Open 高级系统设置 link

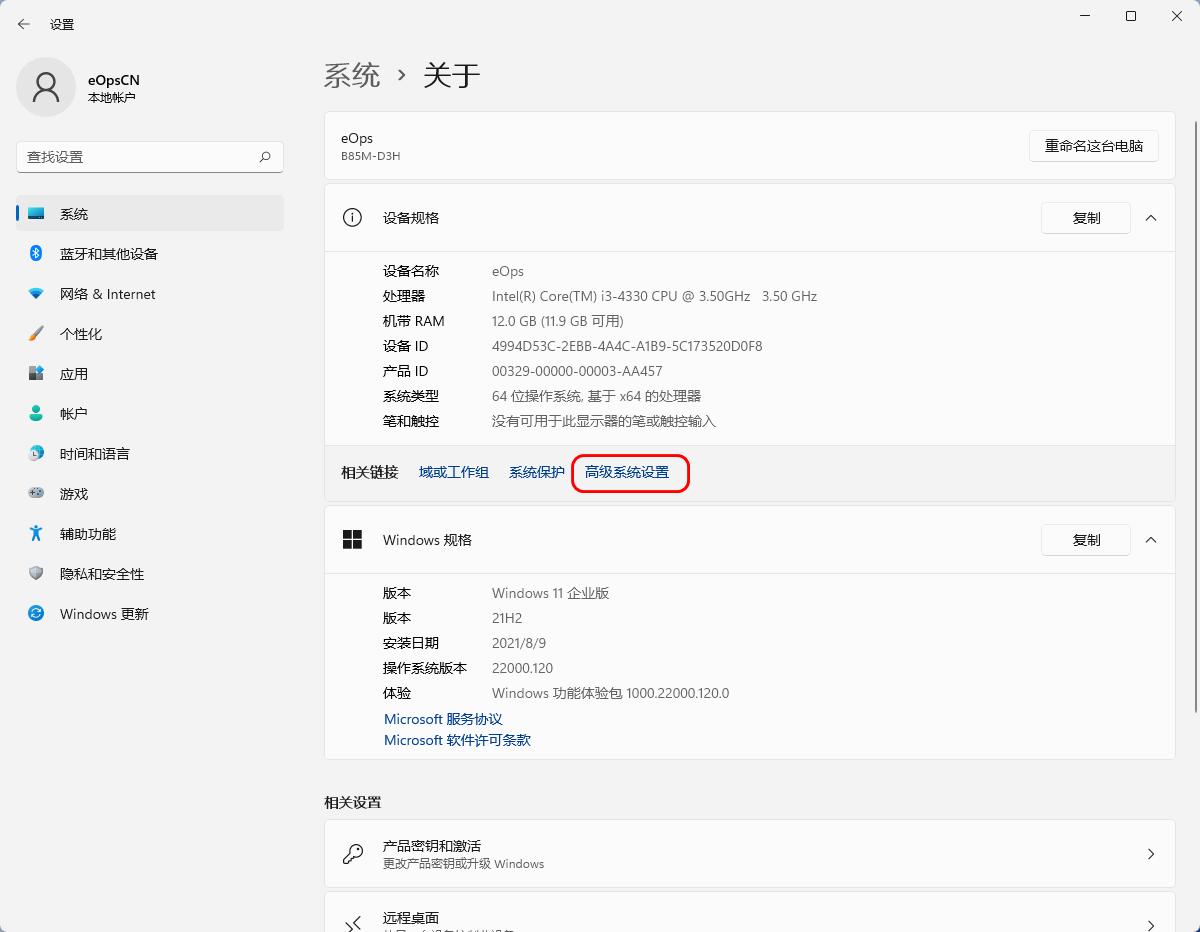coord(630,472)
